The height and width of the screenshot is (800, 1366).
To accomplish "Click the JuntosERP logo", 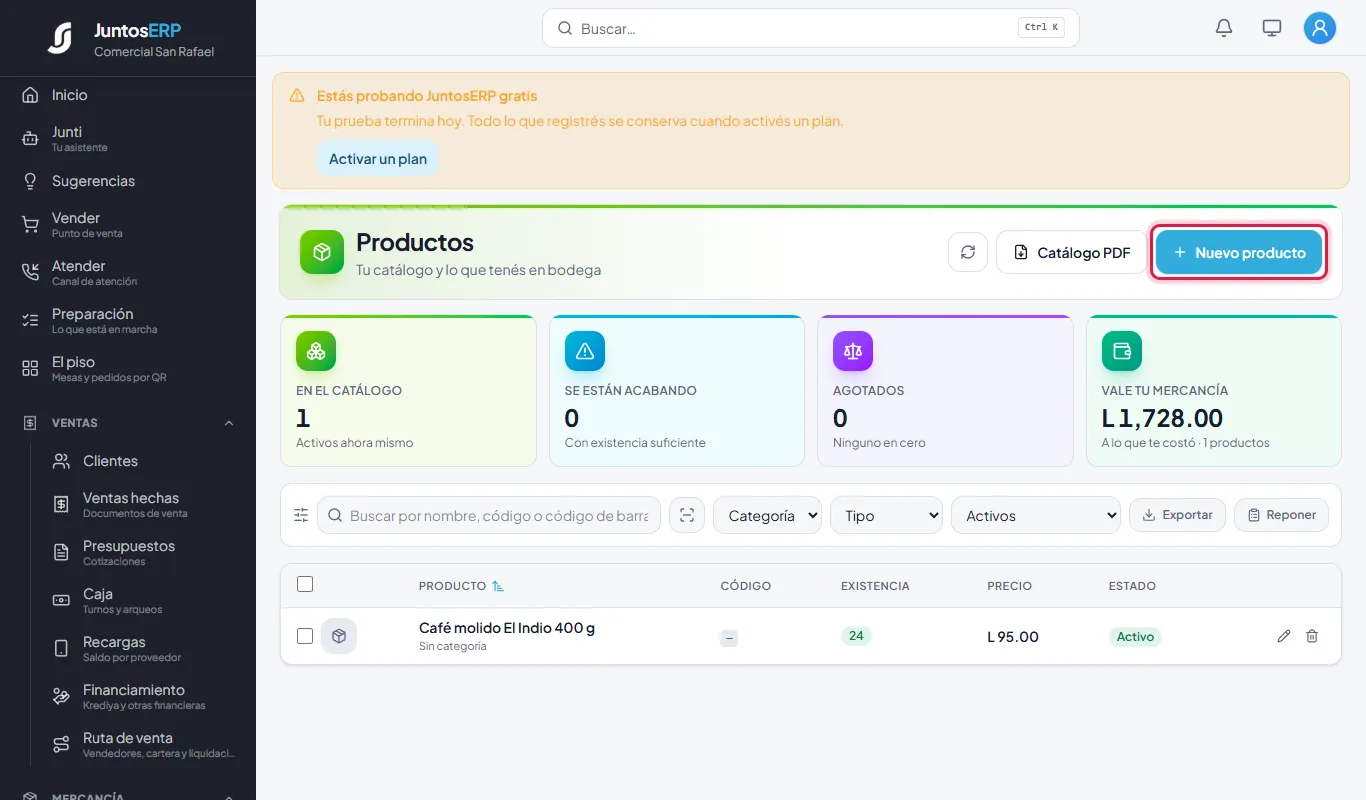I will pos(60,38).
